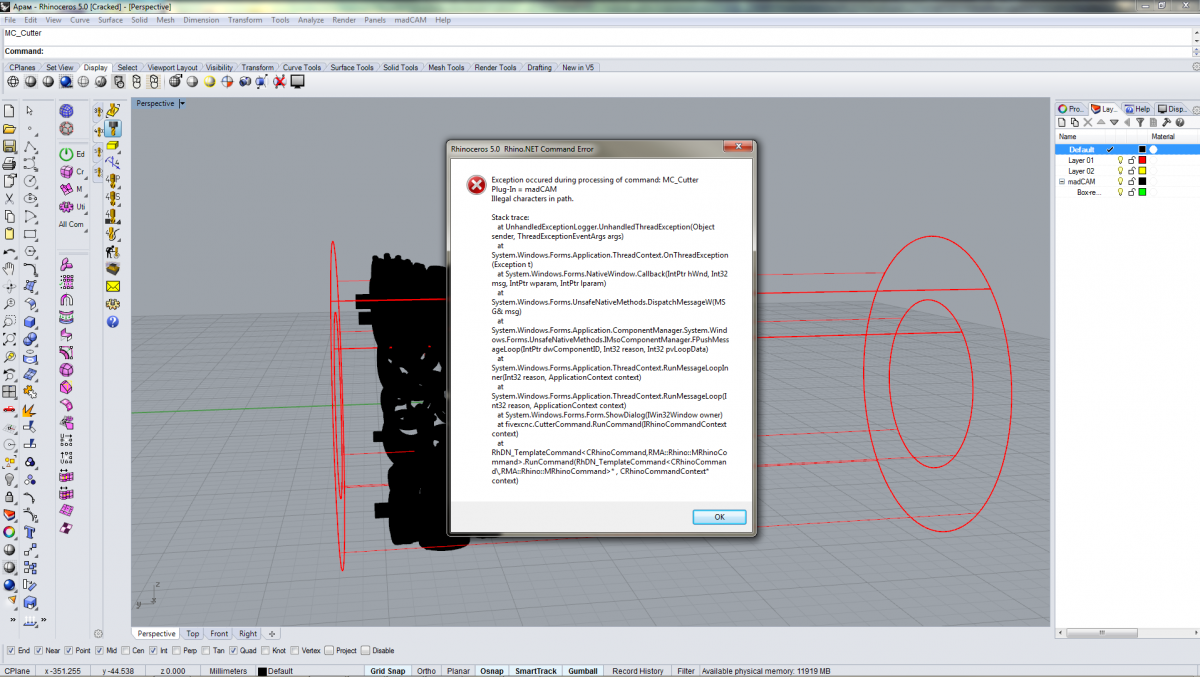
Task: Click the madCAM cutter tool icon
Action: 113,127
